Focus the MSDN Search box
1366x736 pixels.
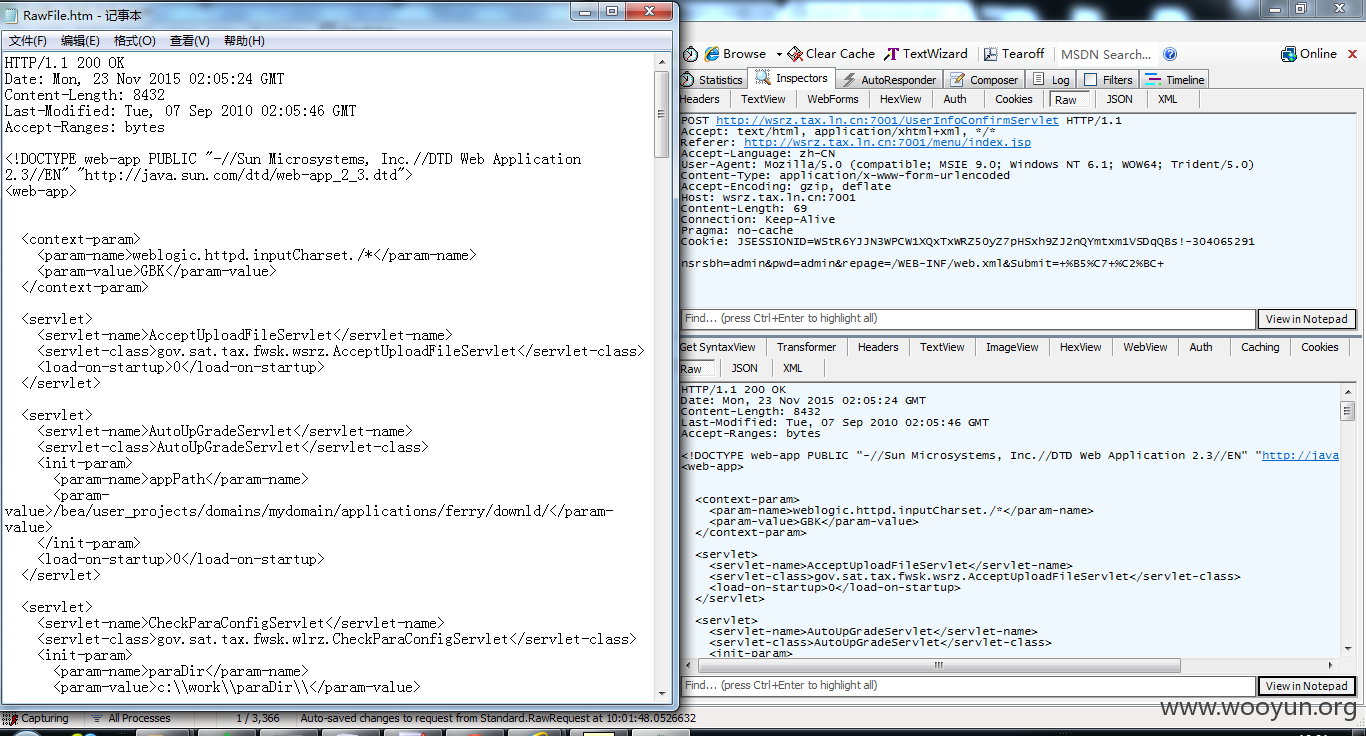1106,54
